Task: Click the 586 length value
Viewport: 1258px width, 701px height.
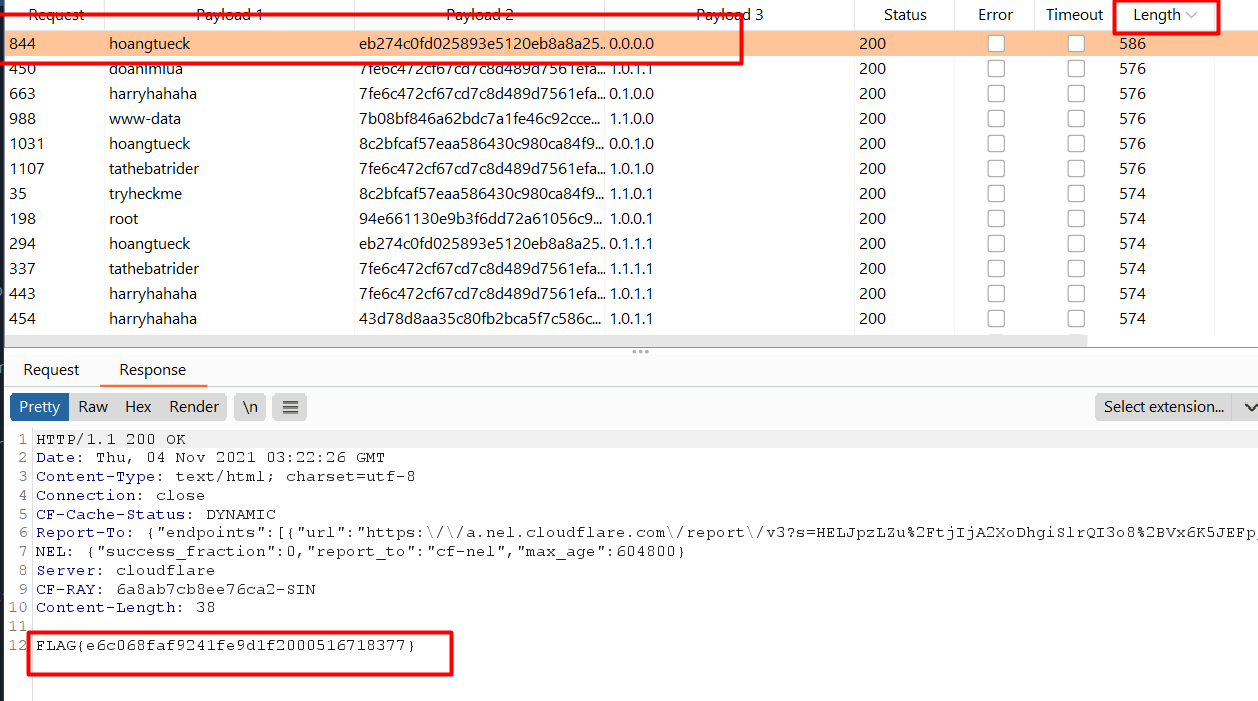Action: [x=1133, y=44]
